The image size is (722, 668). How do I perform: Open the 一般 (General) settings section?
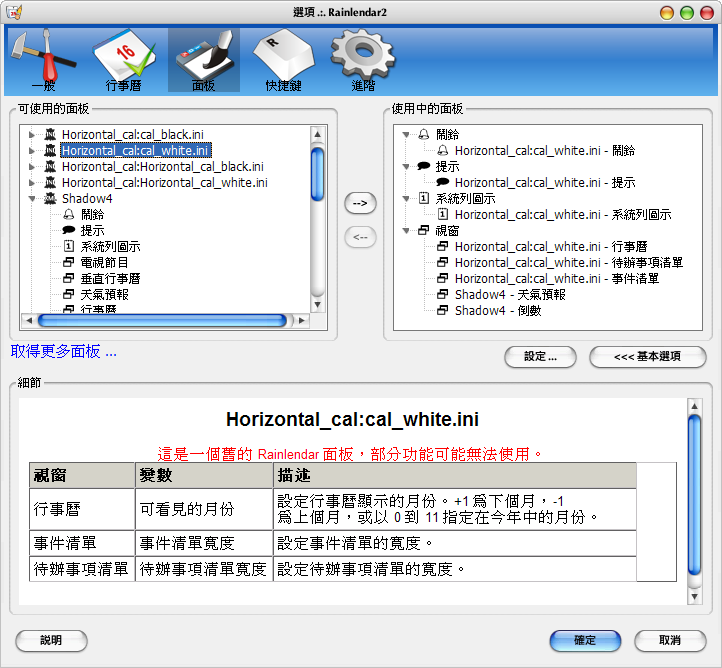[x=43, y=60]
